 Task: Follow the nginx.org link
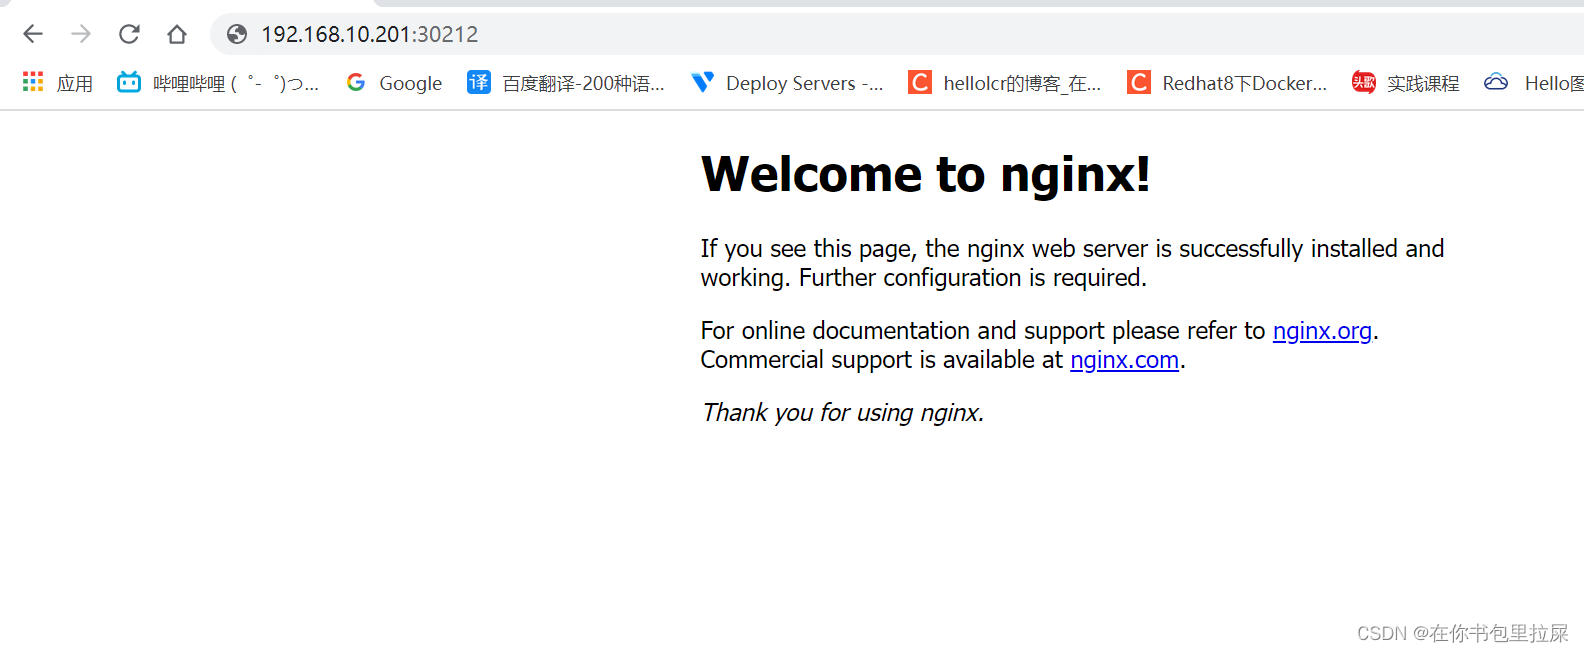pyautogui.click(x=1322, y=331)
